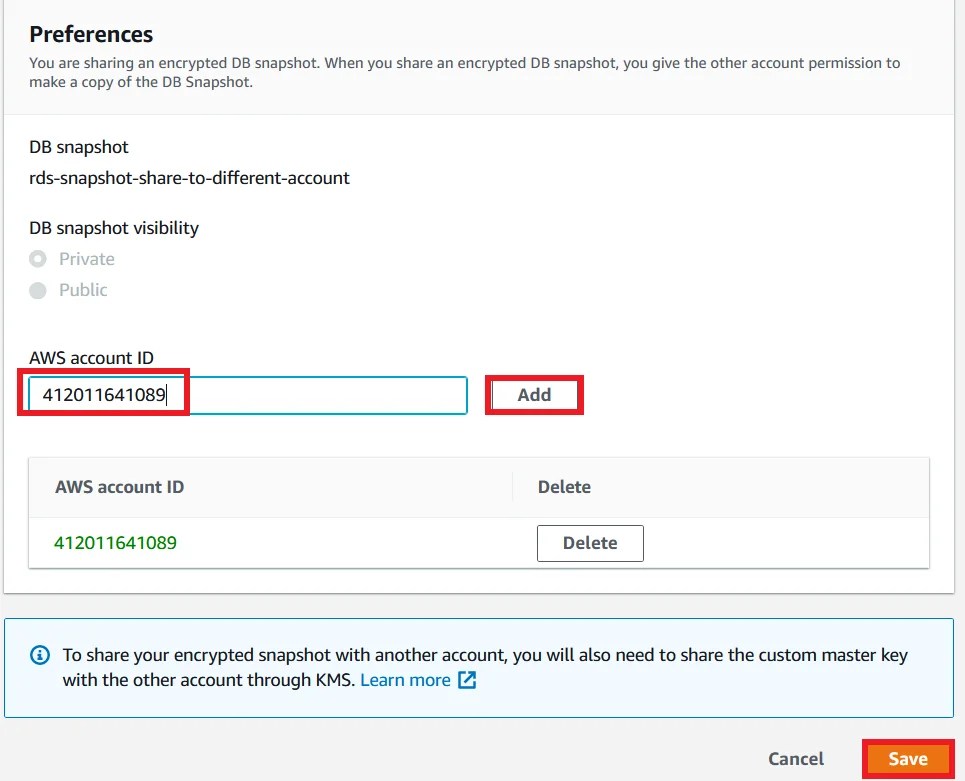The height and width of the screenshot is (781, 965).
Task: Click the table row containing the shared account
Action: tap(300, 543)
